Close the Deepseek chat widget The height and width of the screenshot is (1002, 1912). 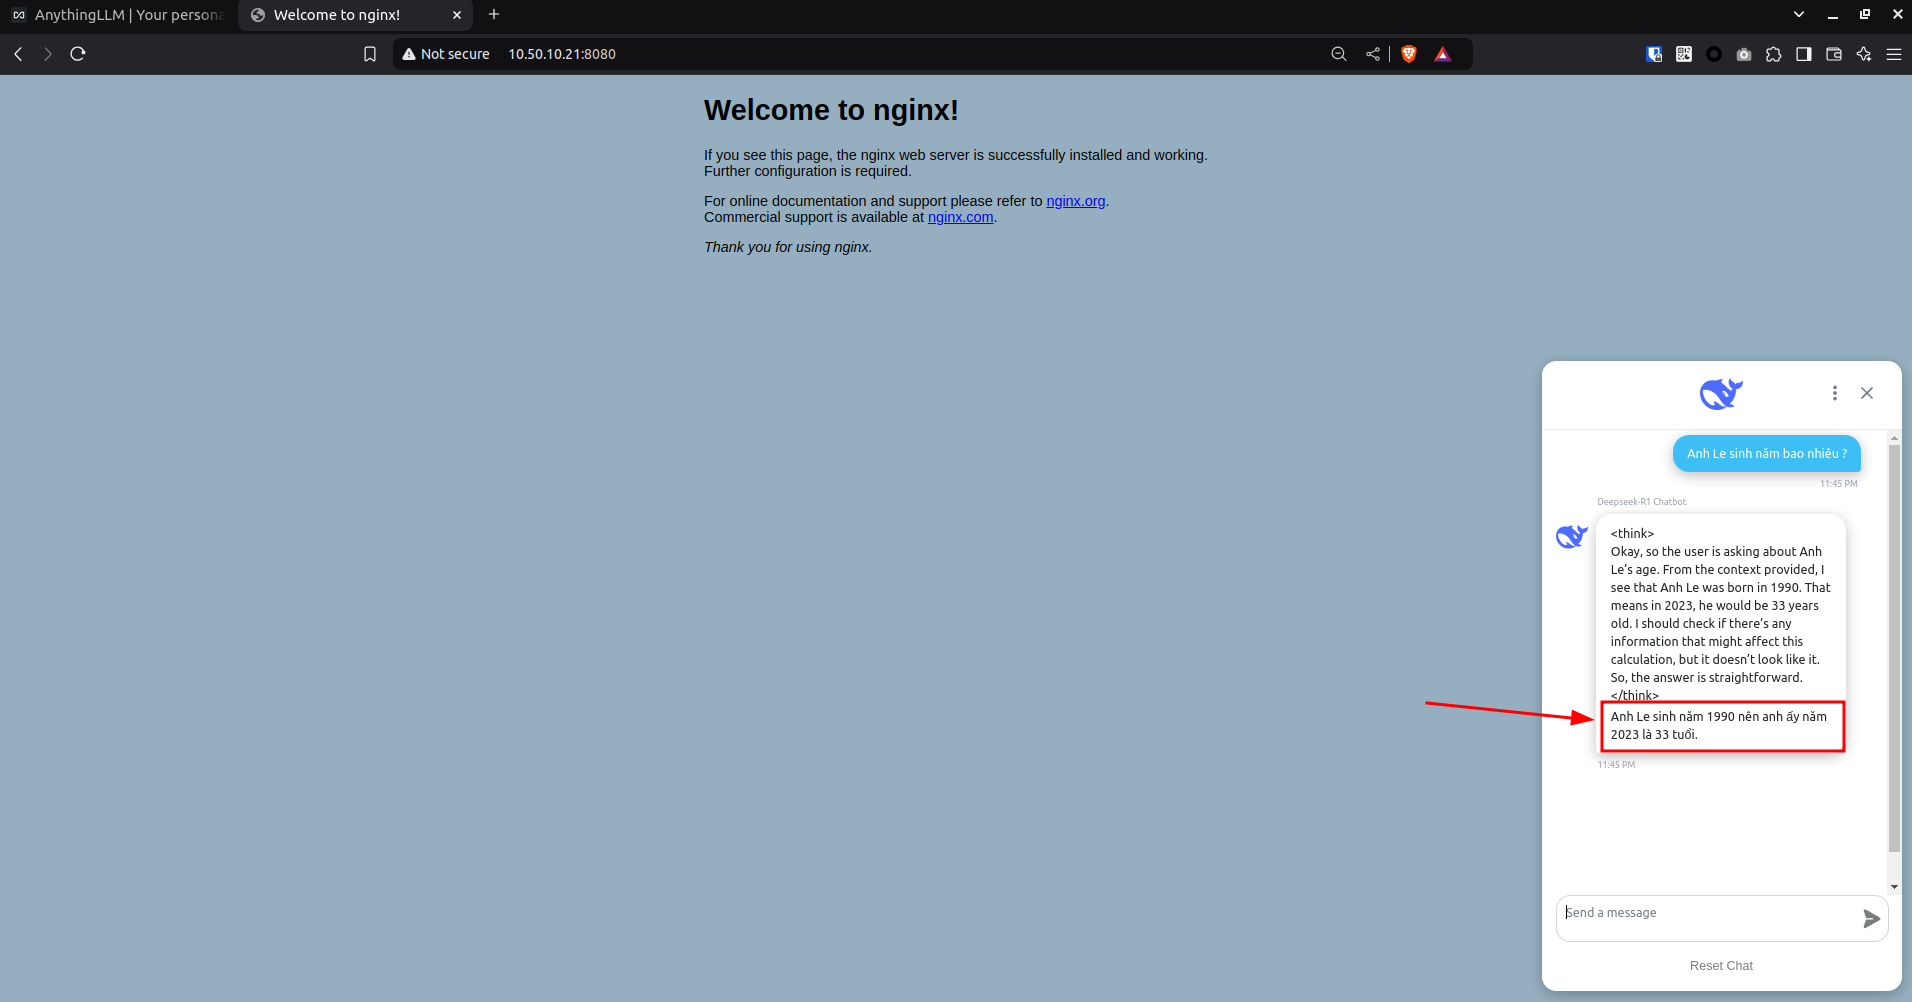pyautogui.click(x=1866, y=393)
